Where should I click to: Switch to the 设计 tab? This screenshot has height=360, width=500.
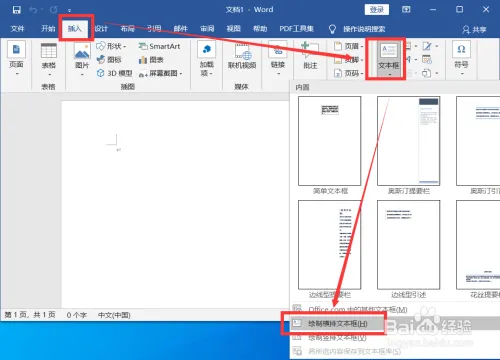[x=101, y=29]
